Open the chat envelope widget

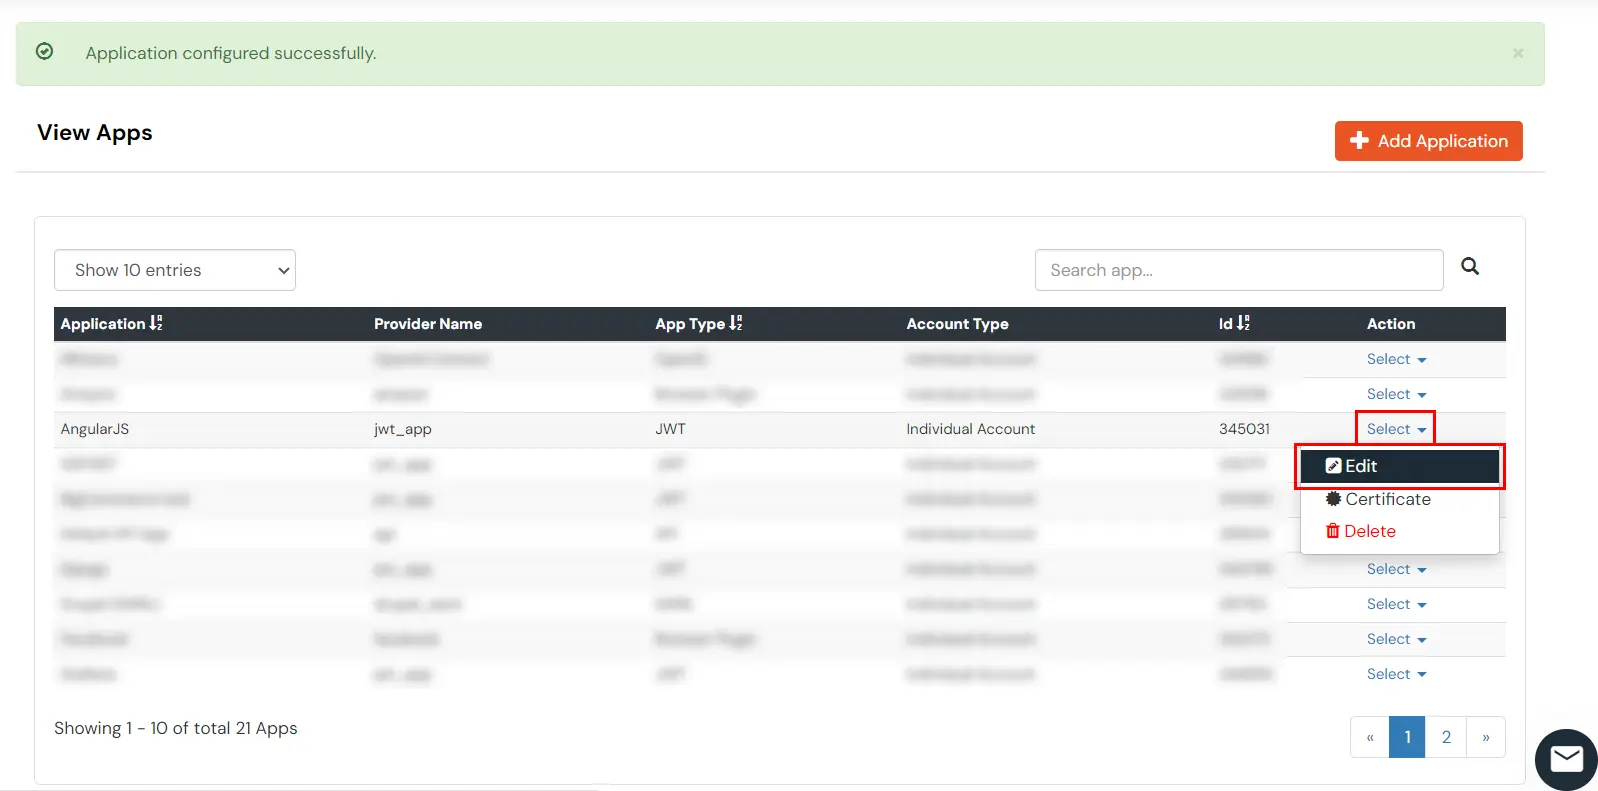click(1566, 759)
